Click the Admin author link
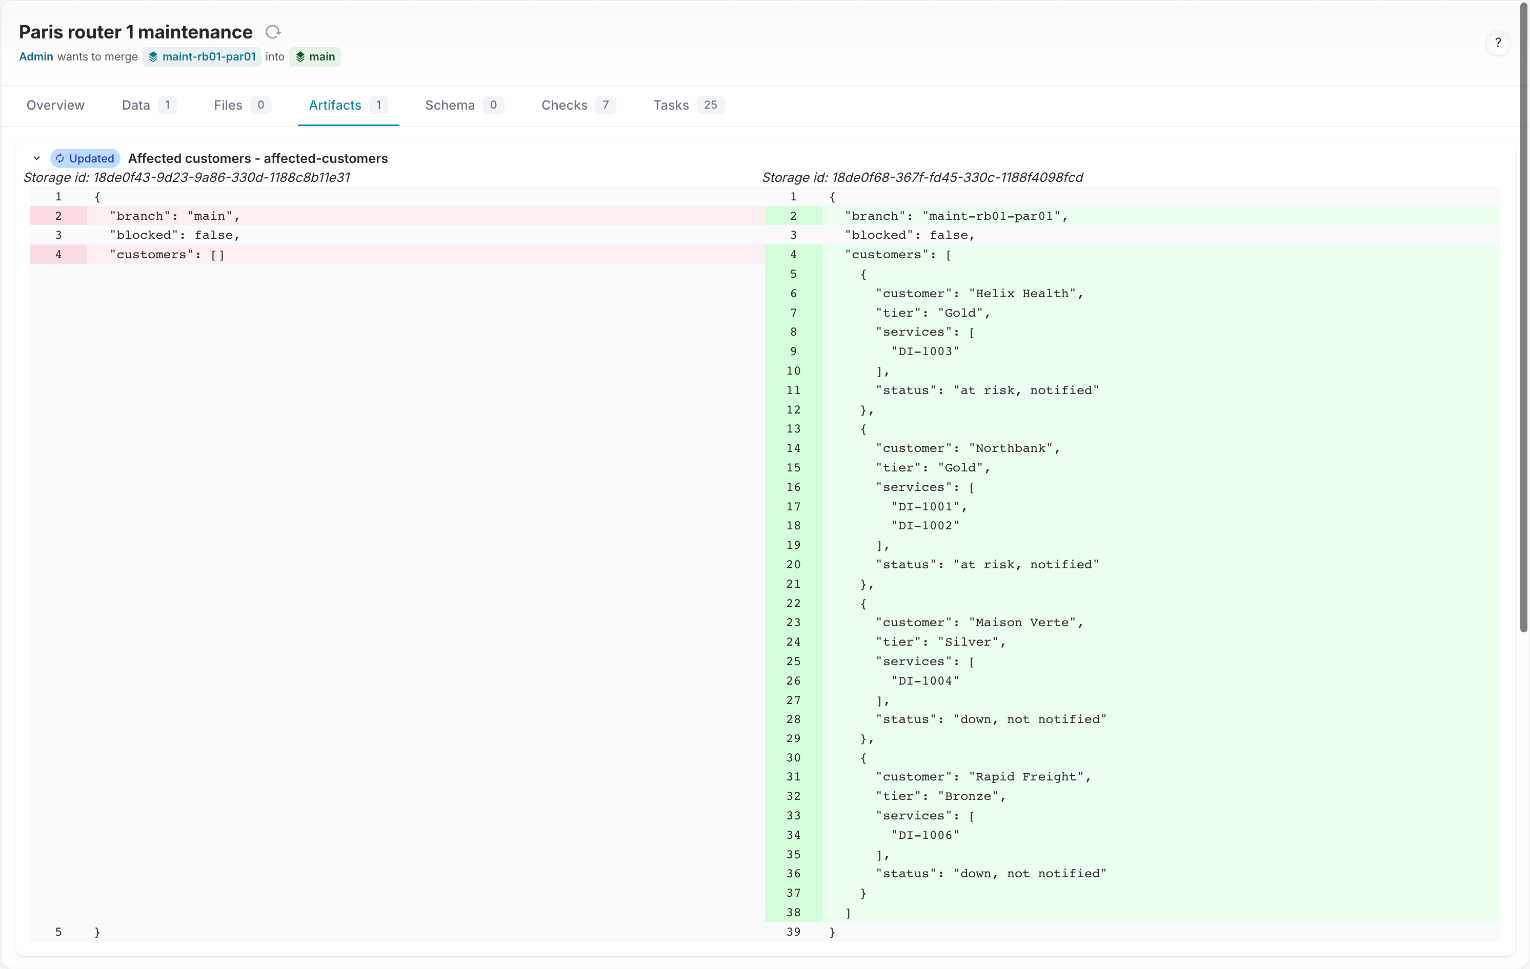 36,57
